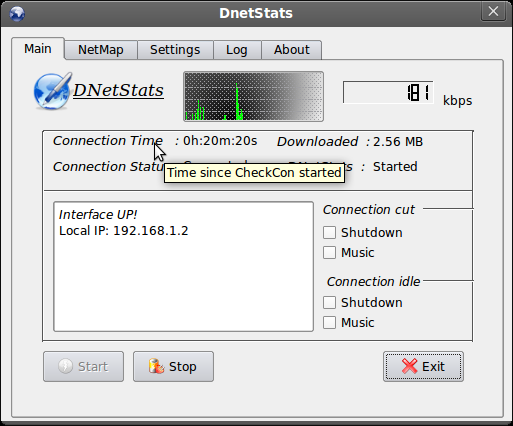Select the Main tab
513x426 pixels.
pyautogui.click(x=38, y=49)
